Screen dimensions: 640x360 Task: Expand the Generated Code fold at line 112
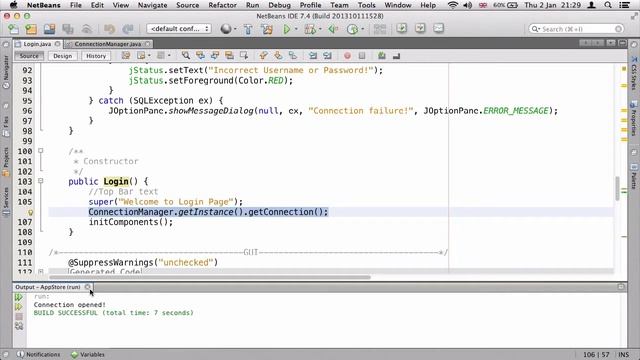(40, 271)
